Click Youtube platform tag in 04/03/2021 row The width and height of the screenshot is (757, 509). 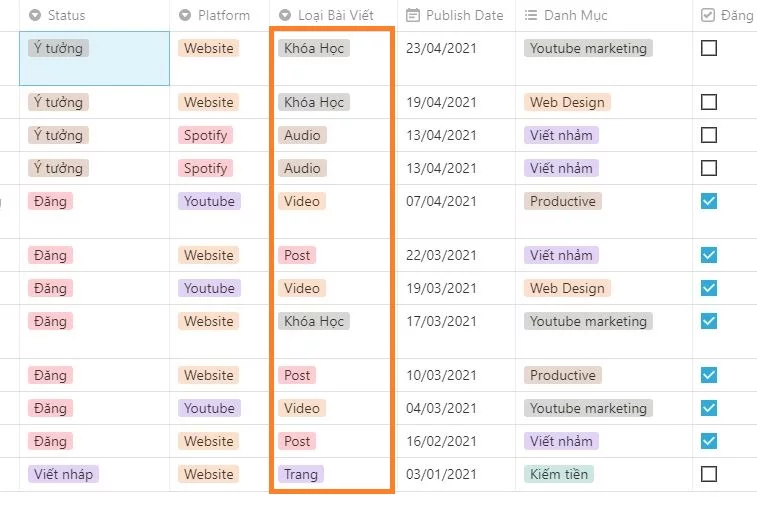pos(210,408)
